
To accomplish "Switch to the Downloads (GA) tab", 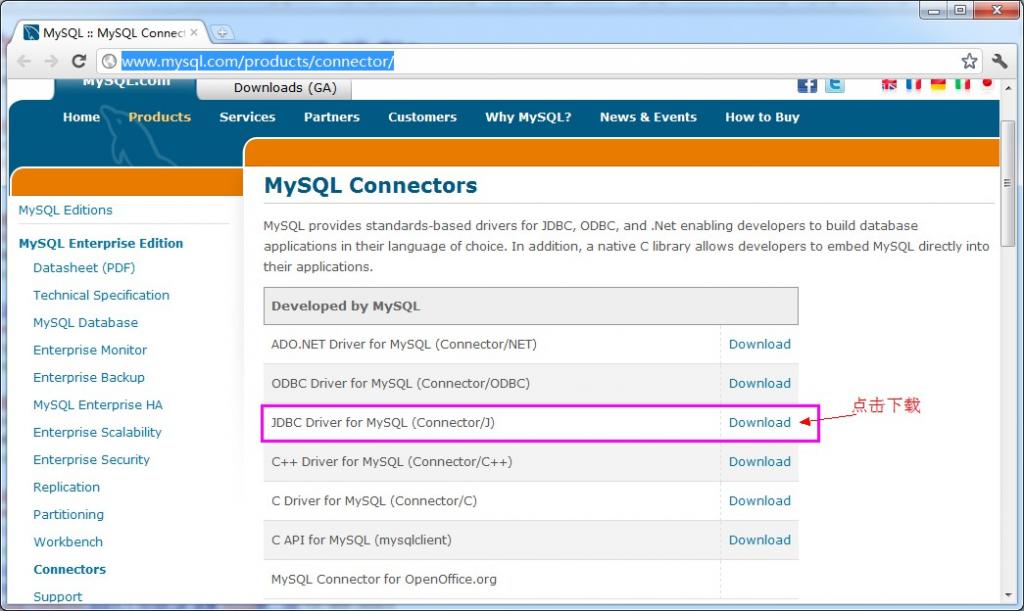I will pos(285,87).
